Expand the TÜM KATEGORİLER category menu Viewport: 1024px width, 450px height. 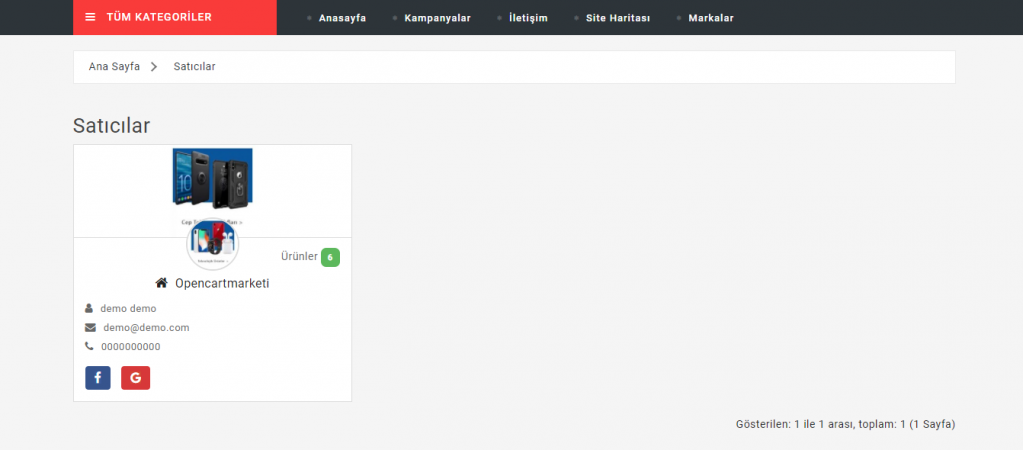pyautogui.click(x=159, y=17)
